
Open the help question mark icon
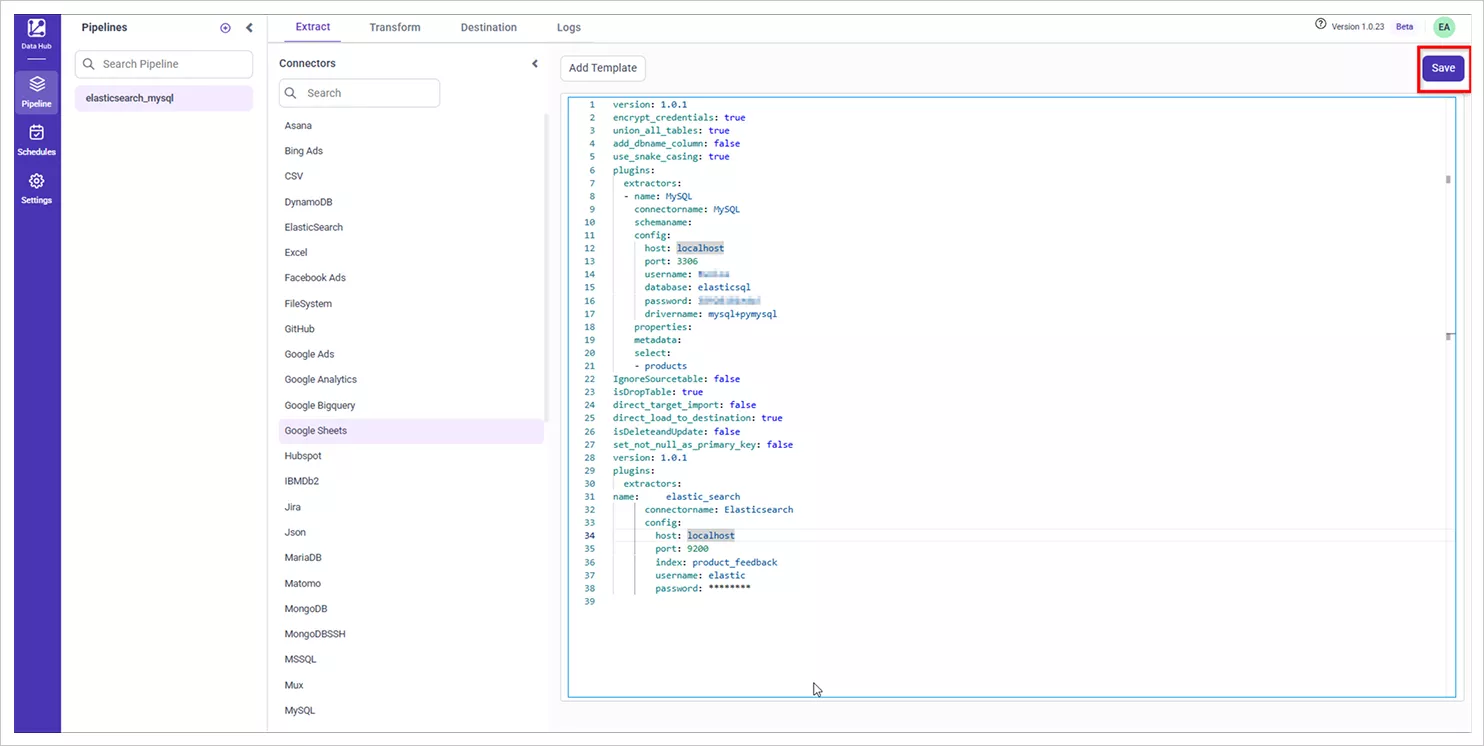click(1321, 25)
